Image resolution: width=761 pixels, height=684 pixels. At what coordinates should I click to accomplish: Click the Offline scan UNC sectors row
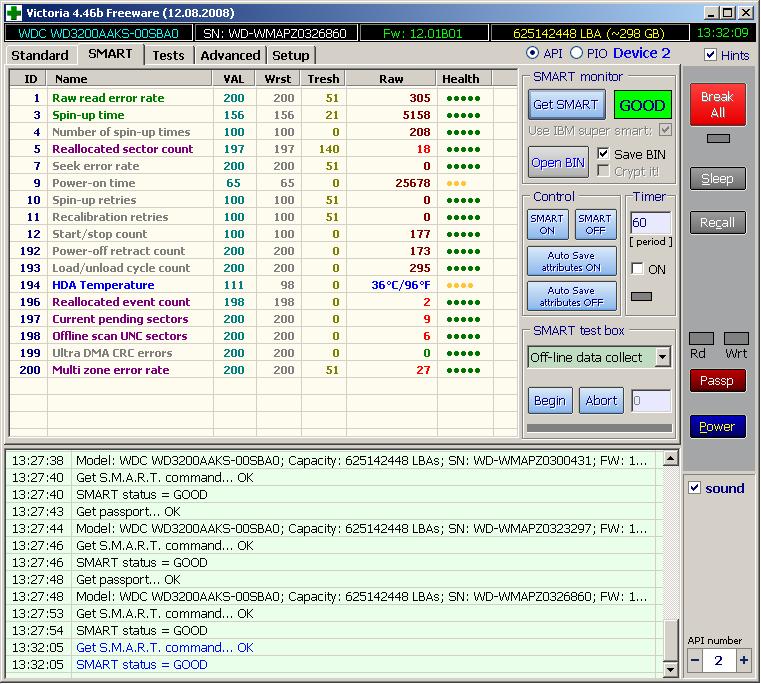[264, 336]
